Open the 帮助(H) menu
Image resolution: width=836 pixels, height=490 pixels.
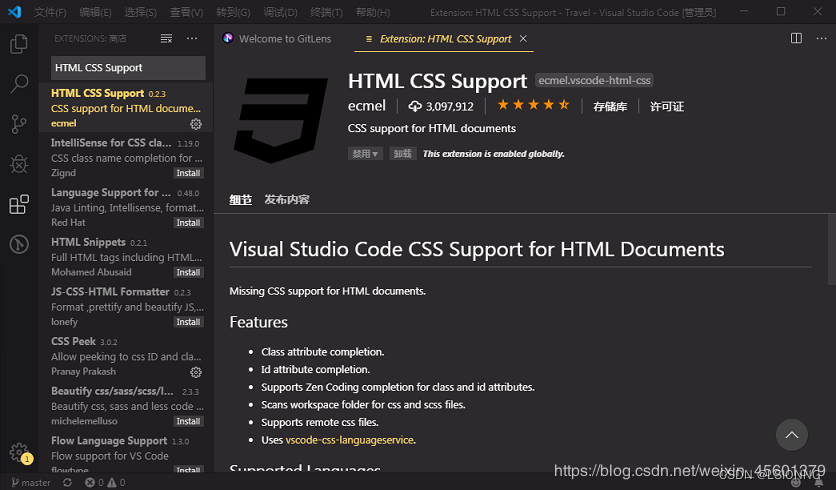coord(373,12)
